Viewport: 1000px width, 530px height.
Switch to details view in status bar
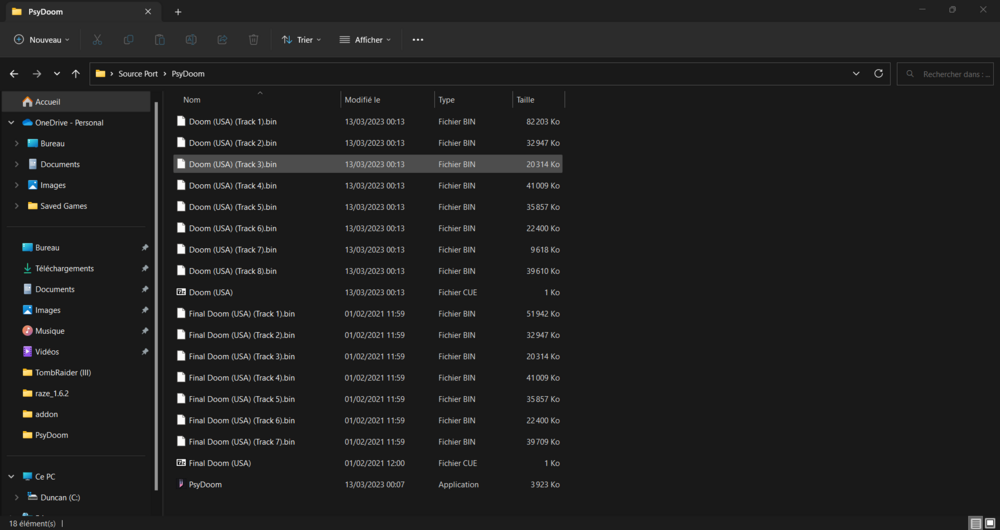pyautogui.click(x=975, y=523)
